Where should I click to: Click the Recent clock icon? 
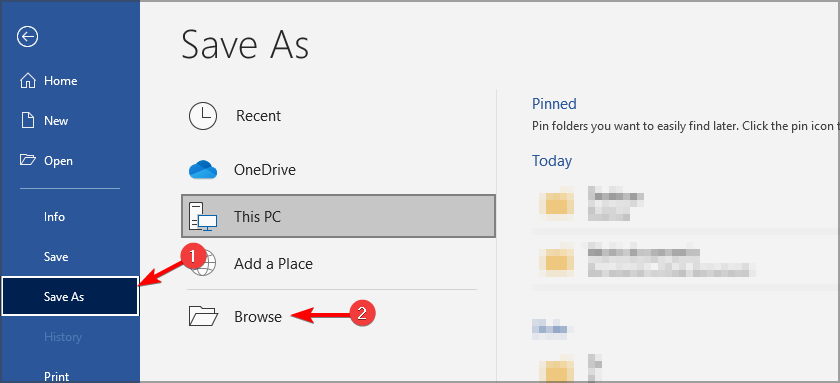(202, 116)
